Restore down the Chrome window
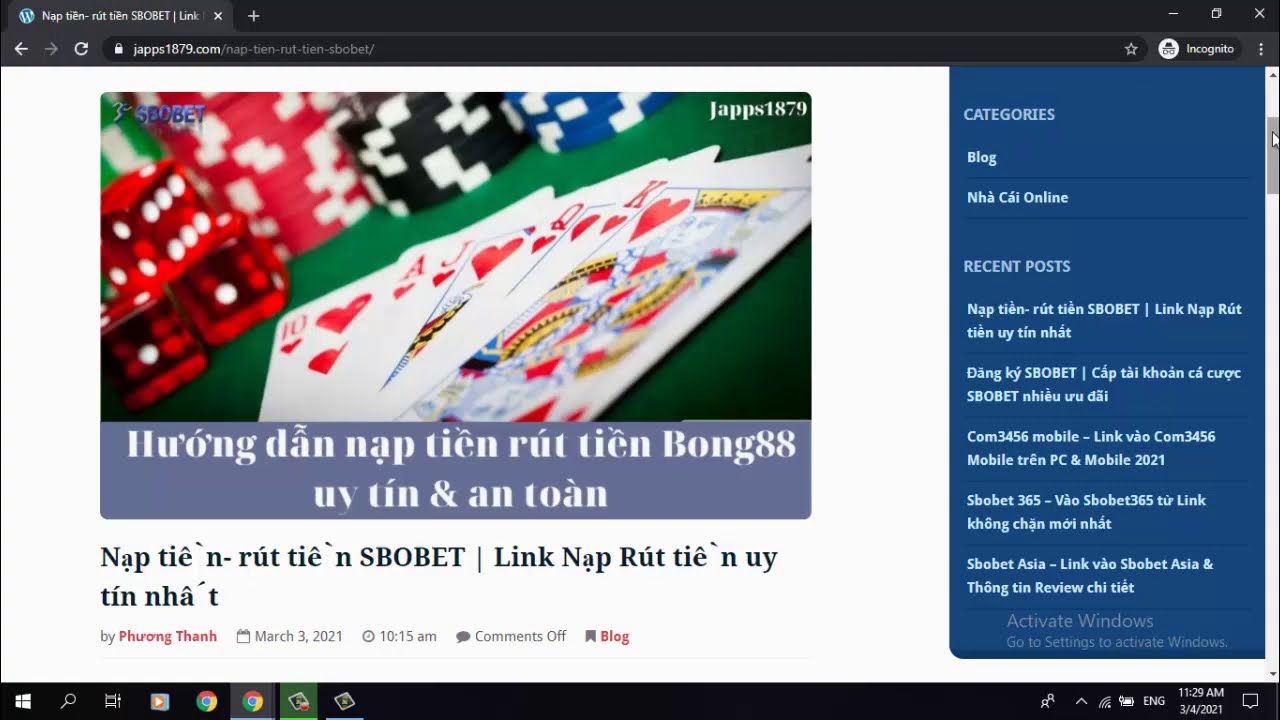This screenshot has width=1280, height=720. pyautogui.click(x=1216, y=14)
